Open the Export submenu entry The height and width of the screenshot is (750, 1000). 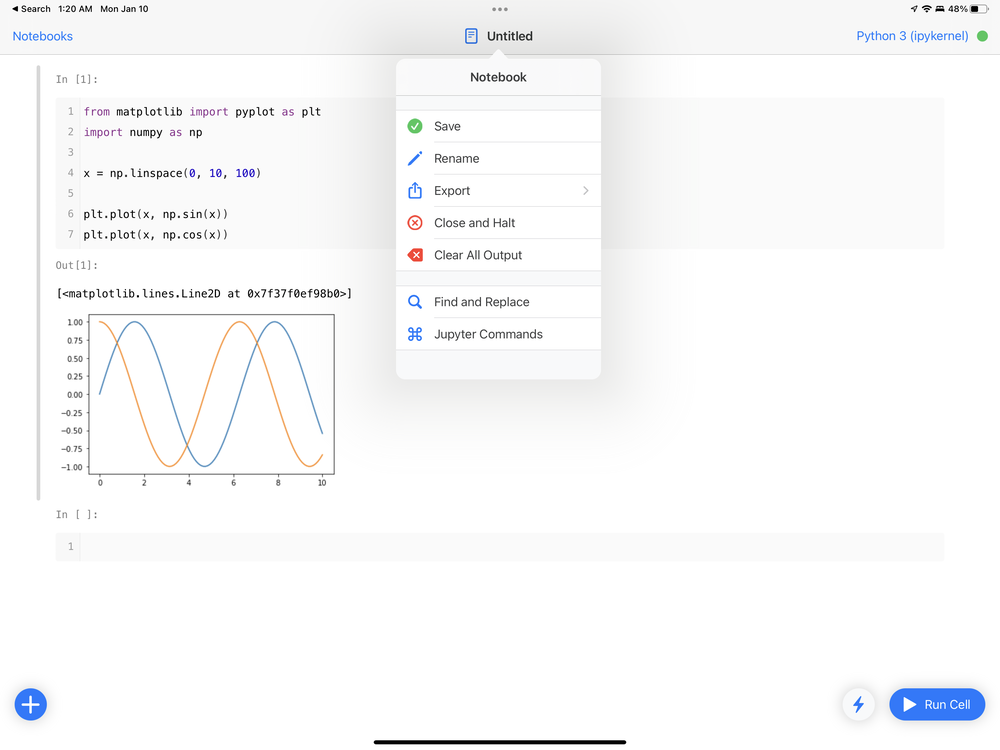coord(498,191)
